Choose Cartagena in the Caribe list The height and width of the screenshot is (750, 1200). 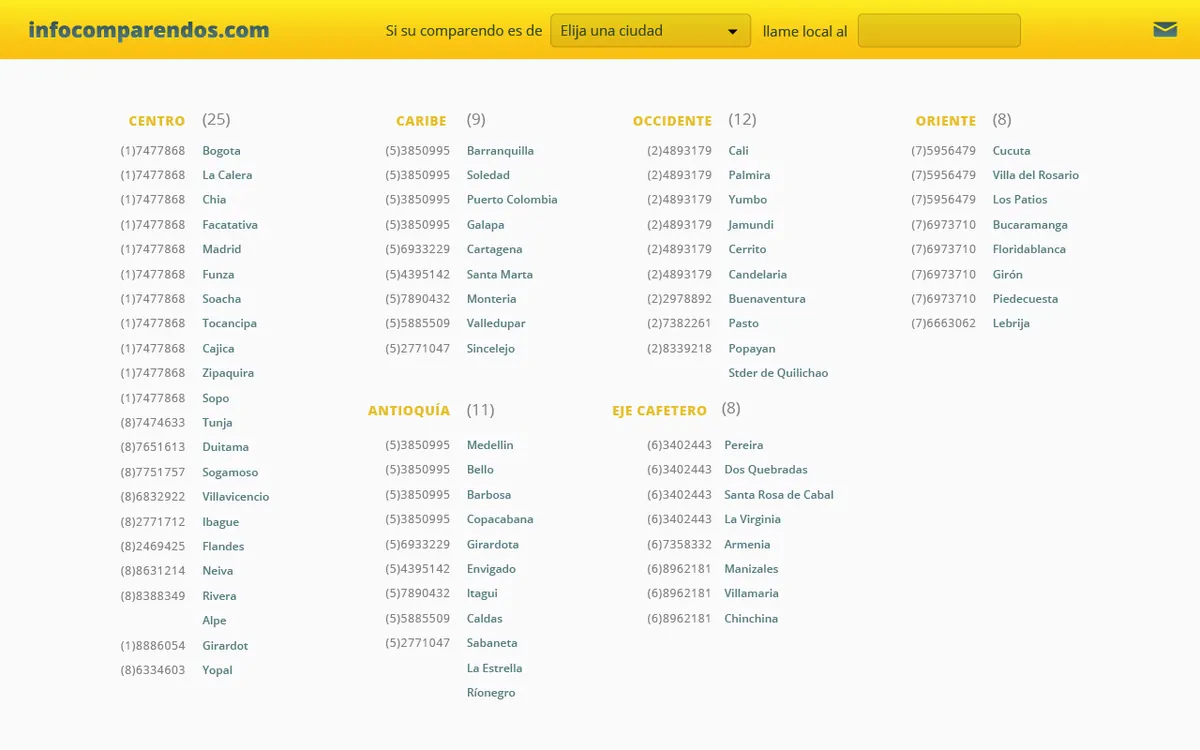(494, 249)
